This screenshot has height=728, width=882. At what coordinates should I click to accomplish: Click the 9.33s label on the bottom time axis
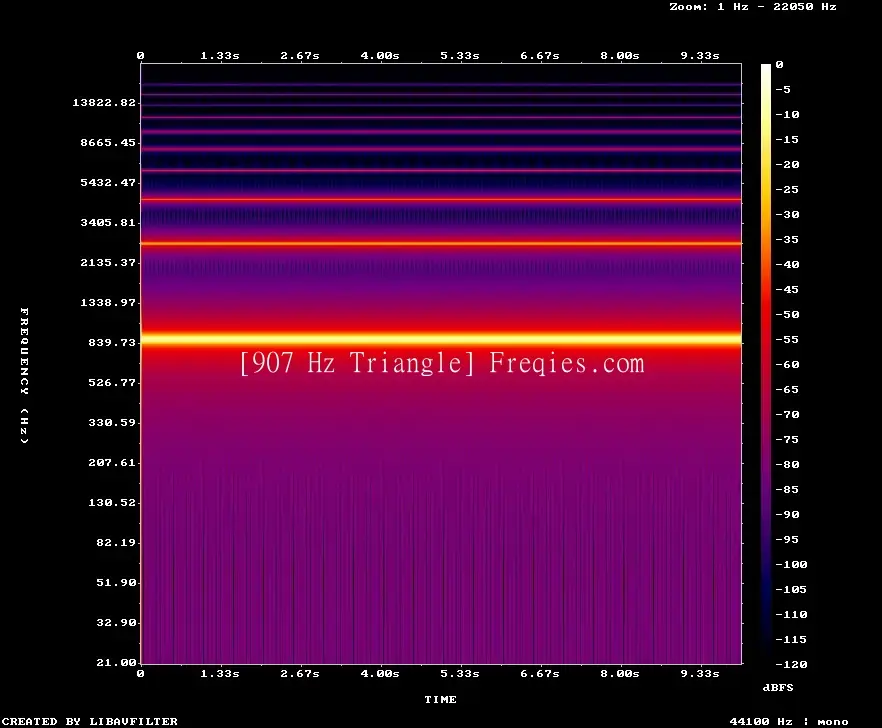700,673
